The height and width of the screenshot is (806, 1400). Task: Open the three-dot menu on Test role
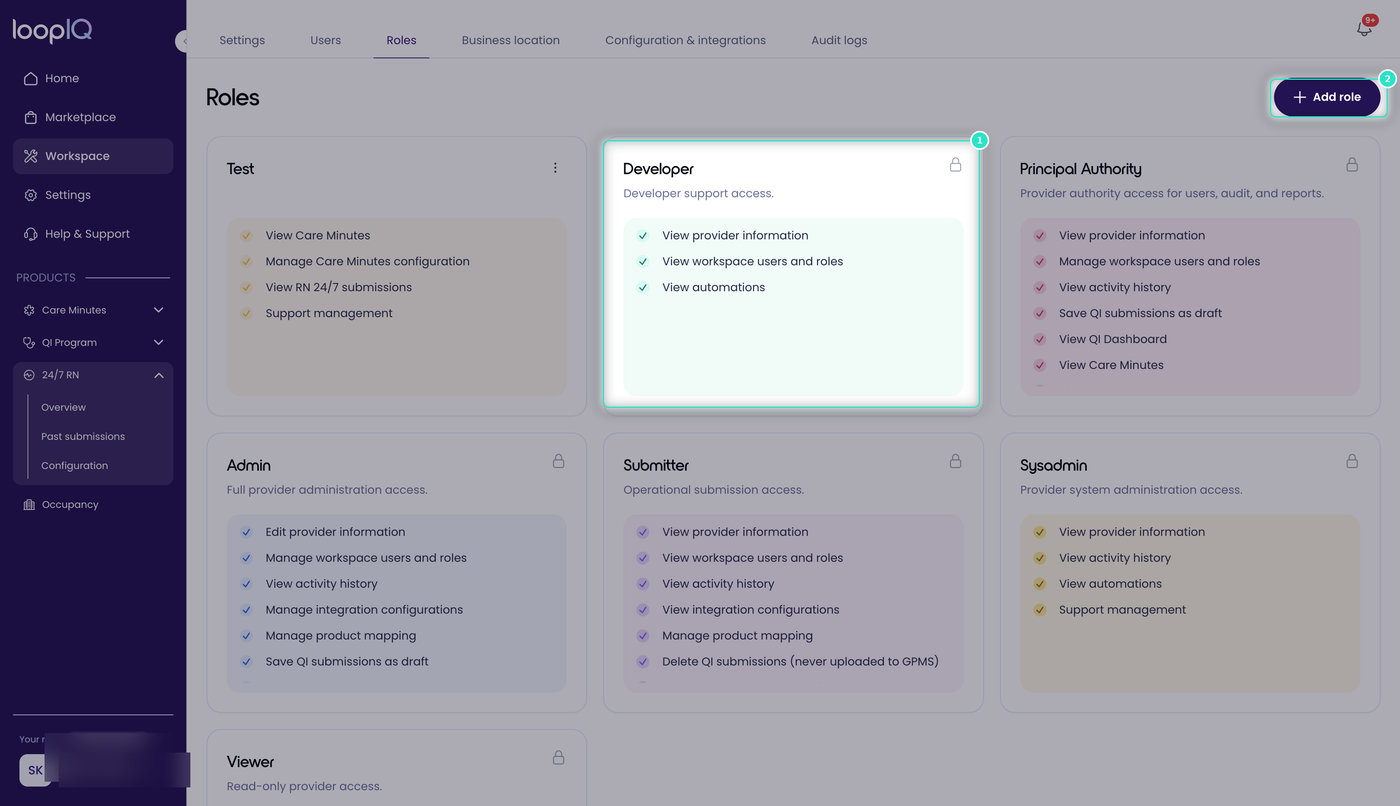(x=555, y=168)
